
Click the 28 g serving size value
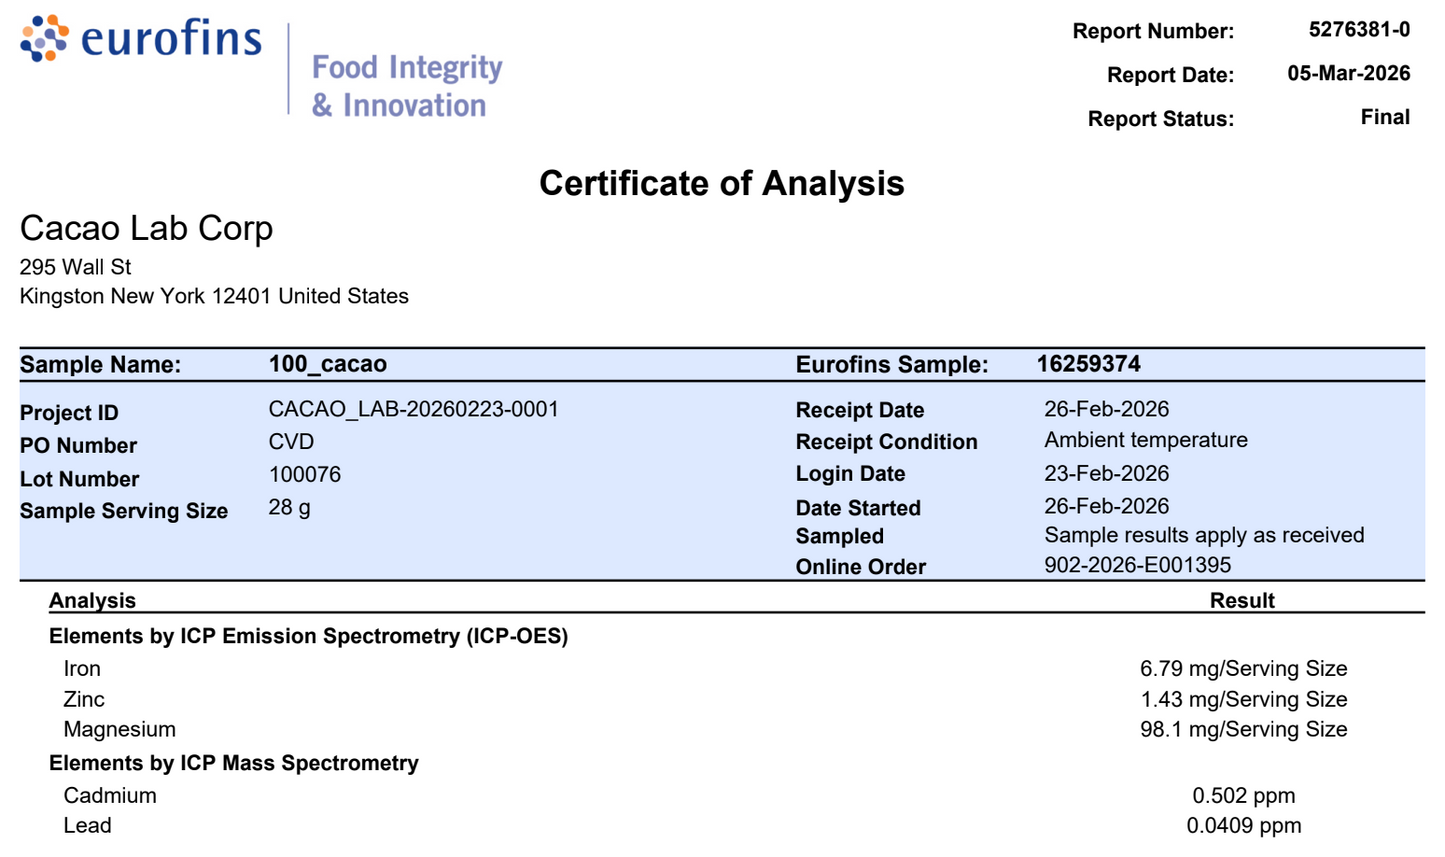click(x=289, y=507)
